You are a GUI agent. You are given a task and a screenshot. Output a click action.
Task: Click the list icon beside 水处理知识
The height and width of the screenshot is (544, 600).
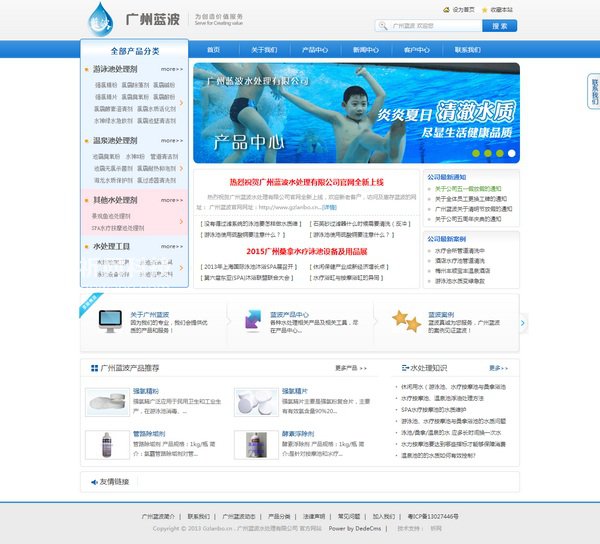point(405,368)
